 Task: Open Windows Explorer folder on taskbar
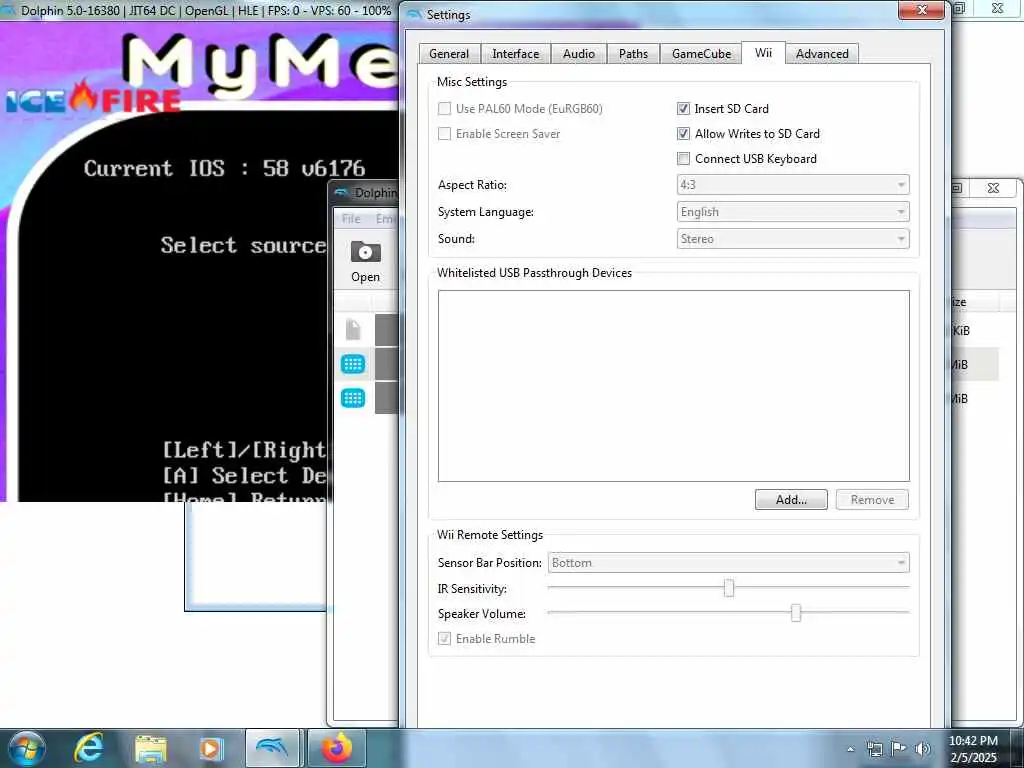(151, 749)
